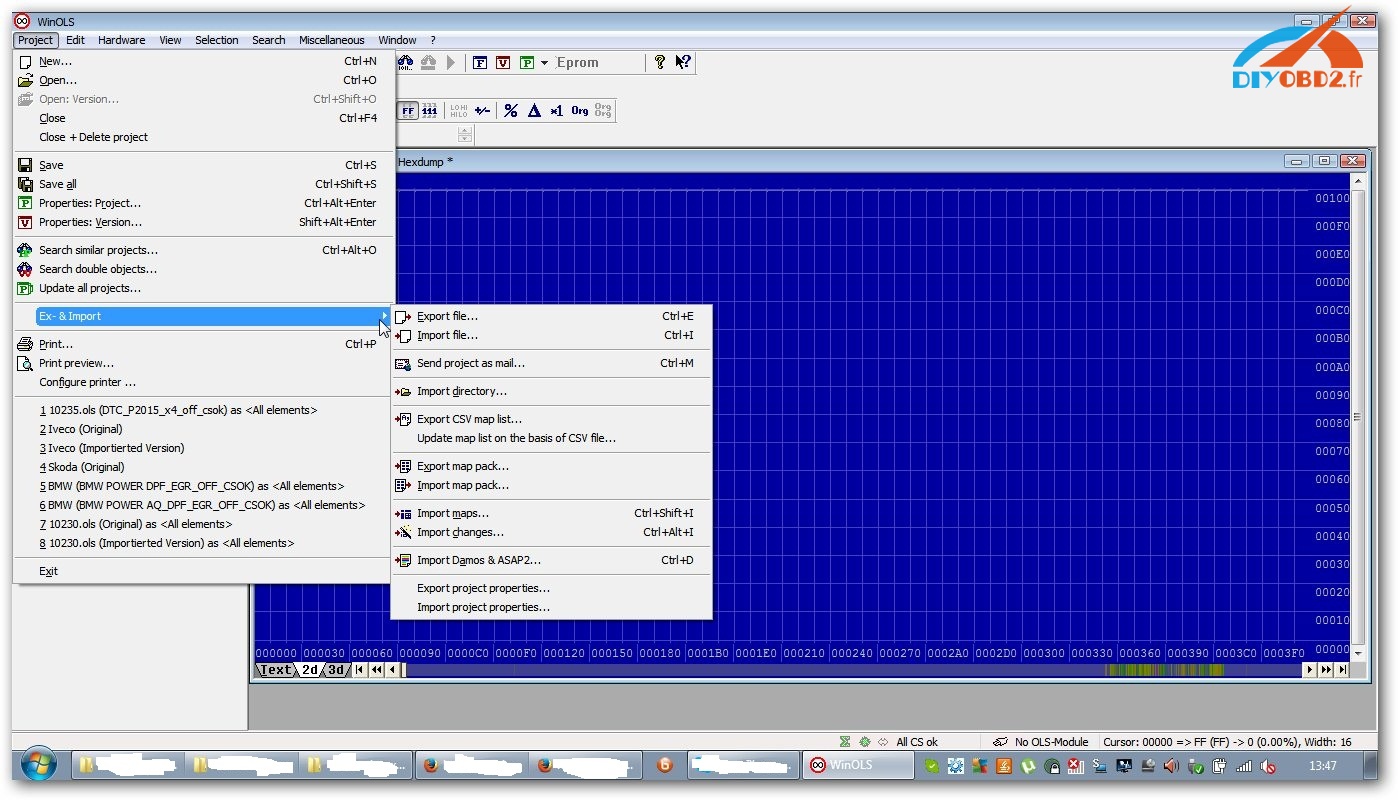The height and width of the screenshot is (800, 1398).
Task: Click the volume speaker tray icon
Action: (1170, 766)
